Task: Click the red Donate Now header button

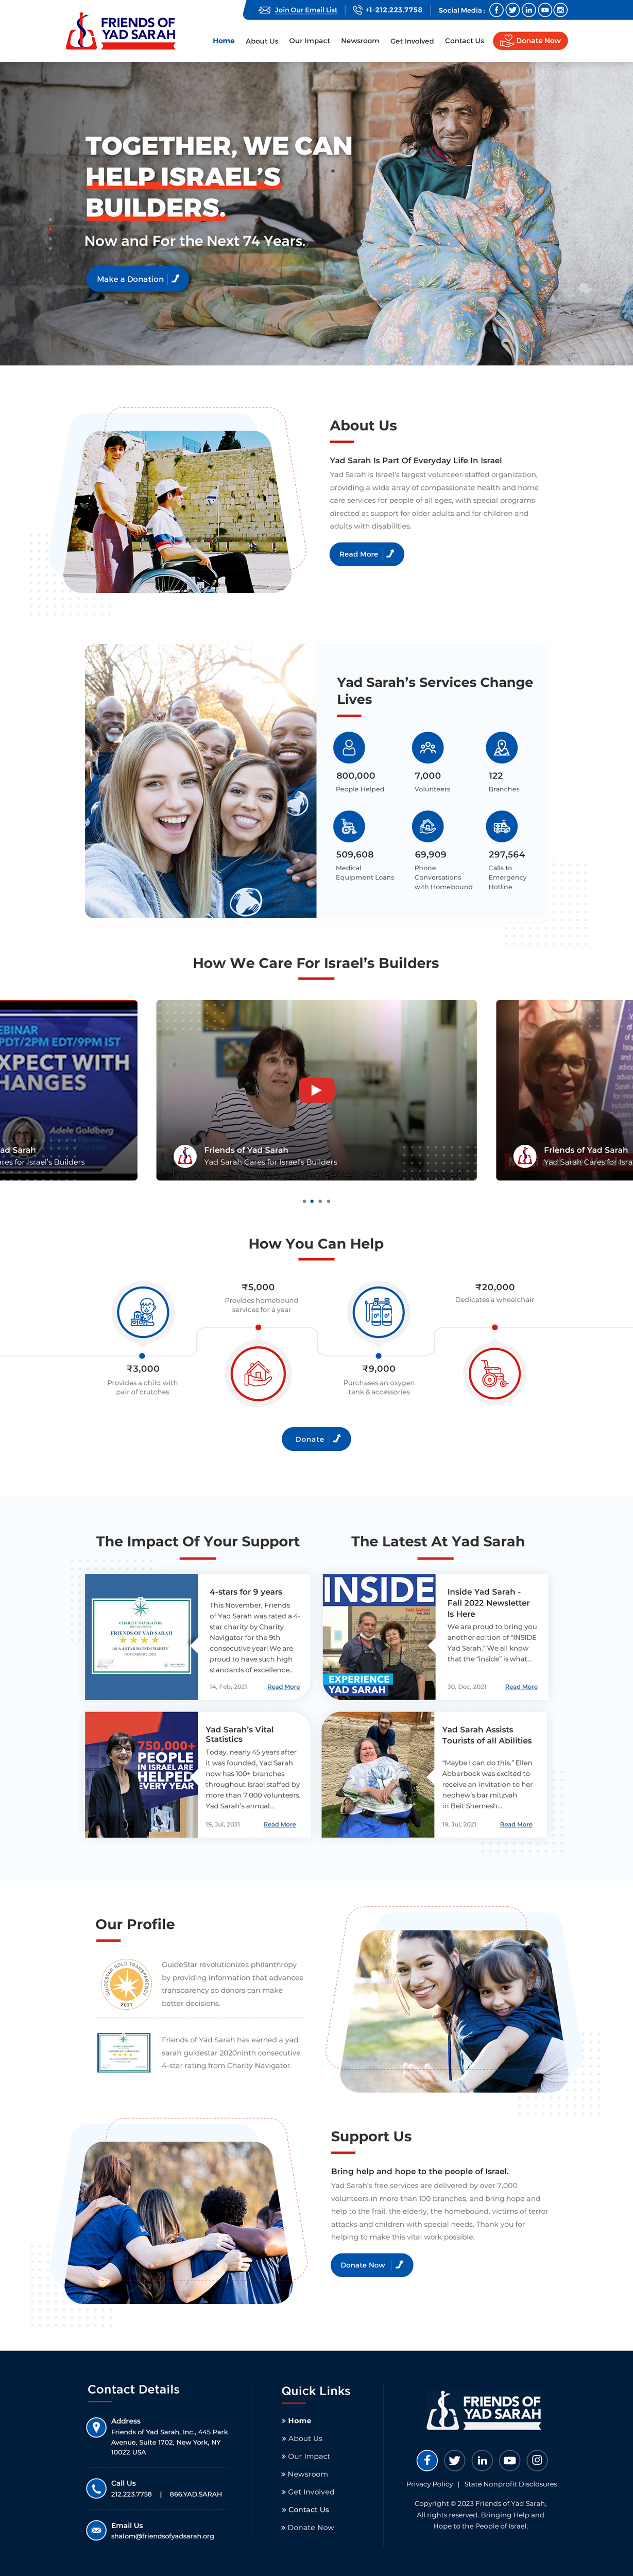Action: [530, 41]
